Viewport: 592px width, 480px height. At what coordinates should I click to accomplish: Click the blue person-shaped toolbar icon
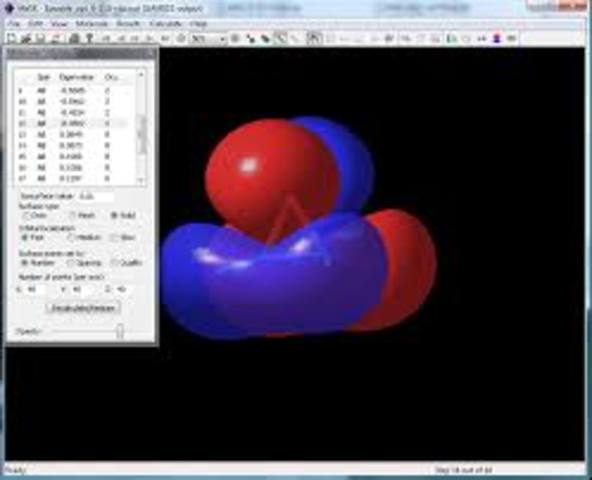point(497,38)
